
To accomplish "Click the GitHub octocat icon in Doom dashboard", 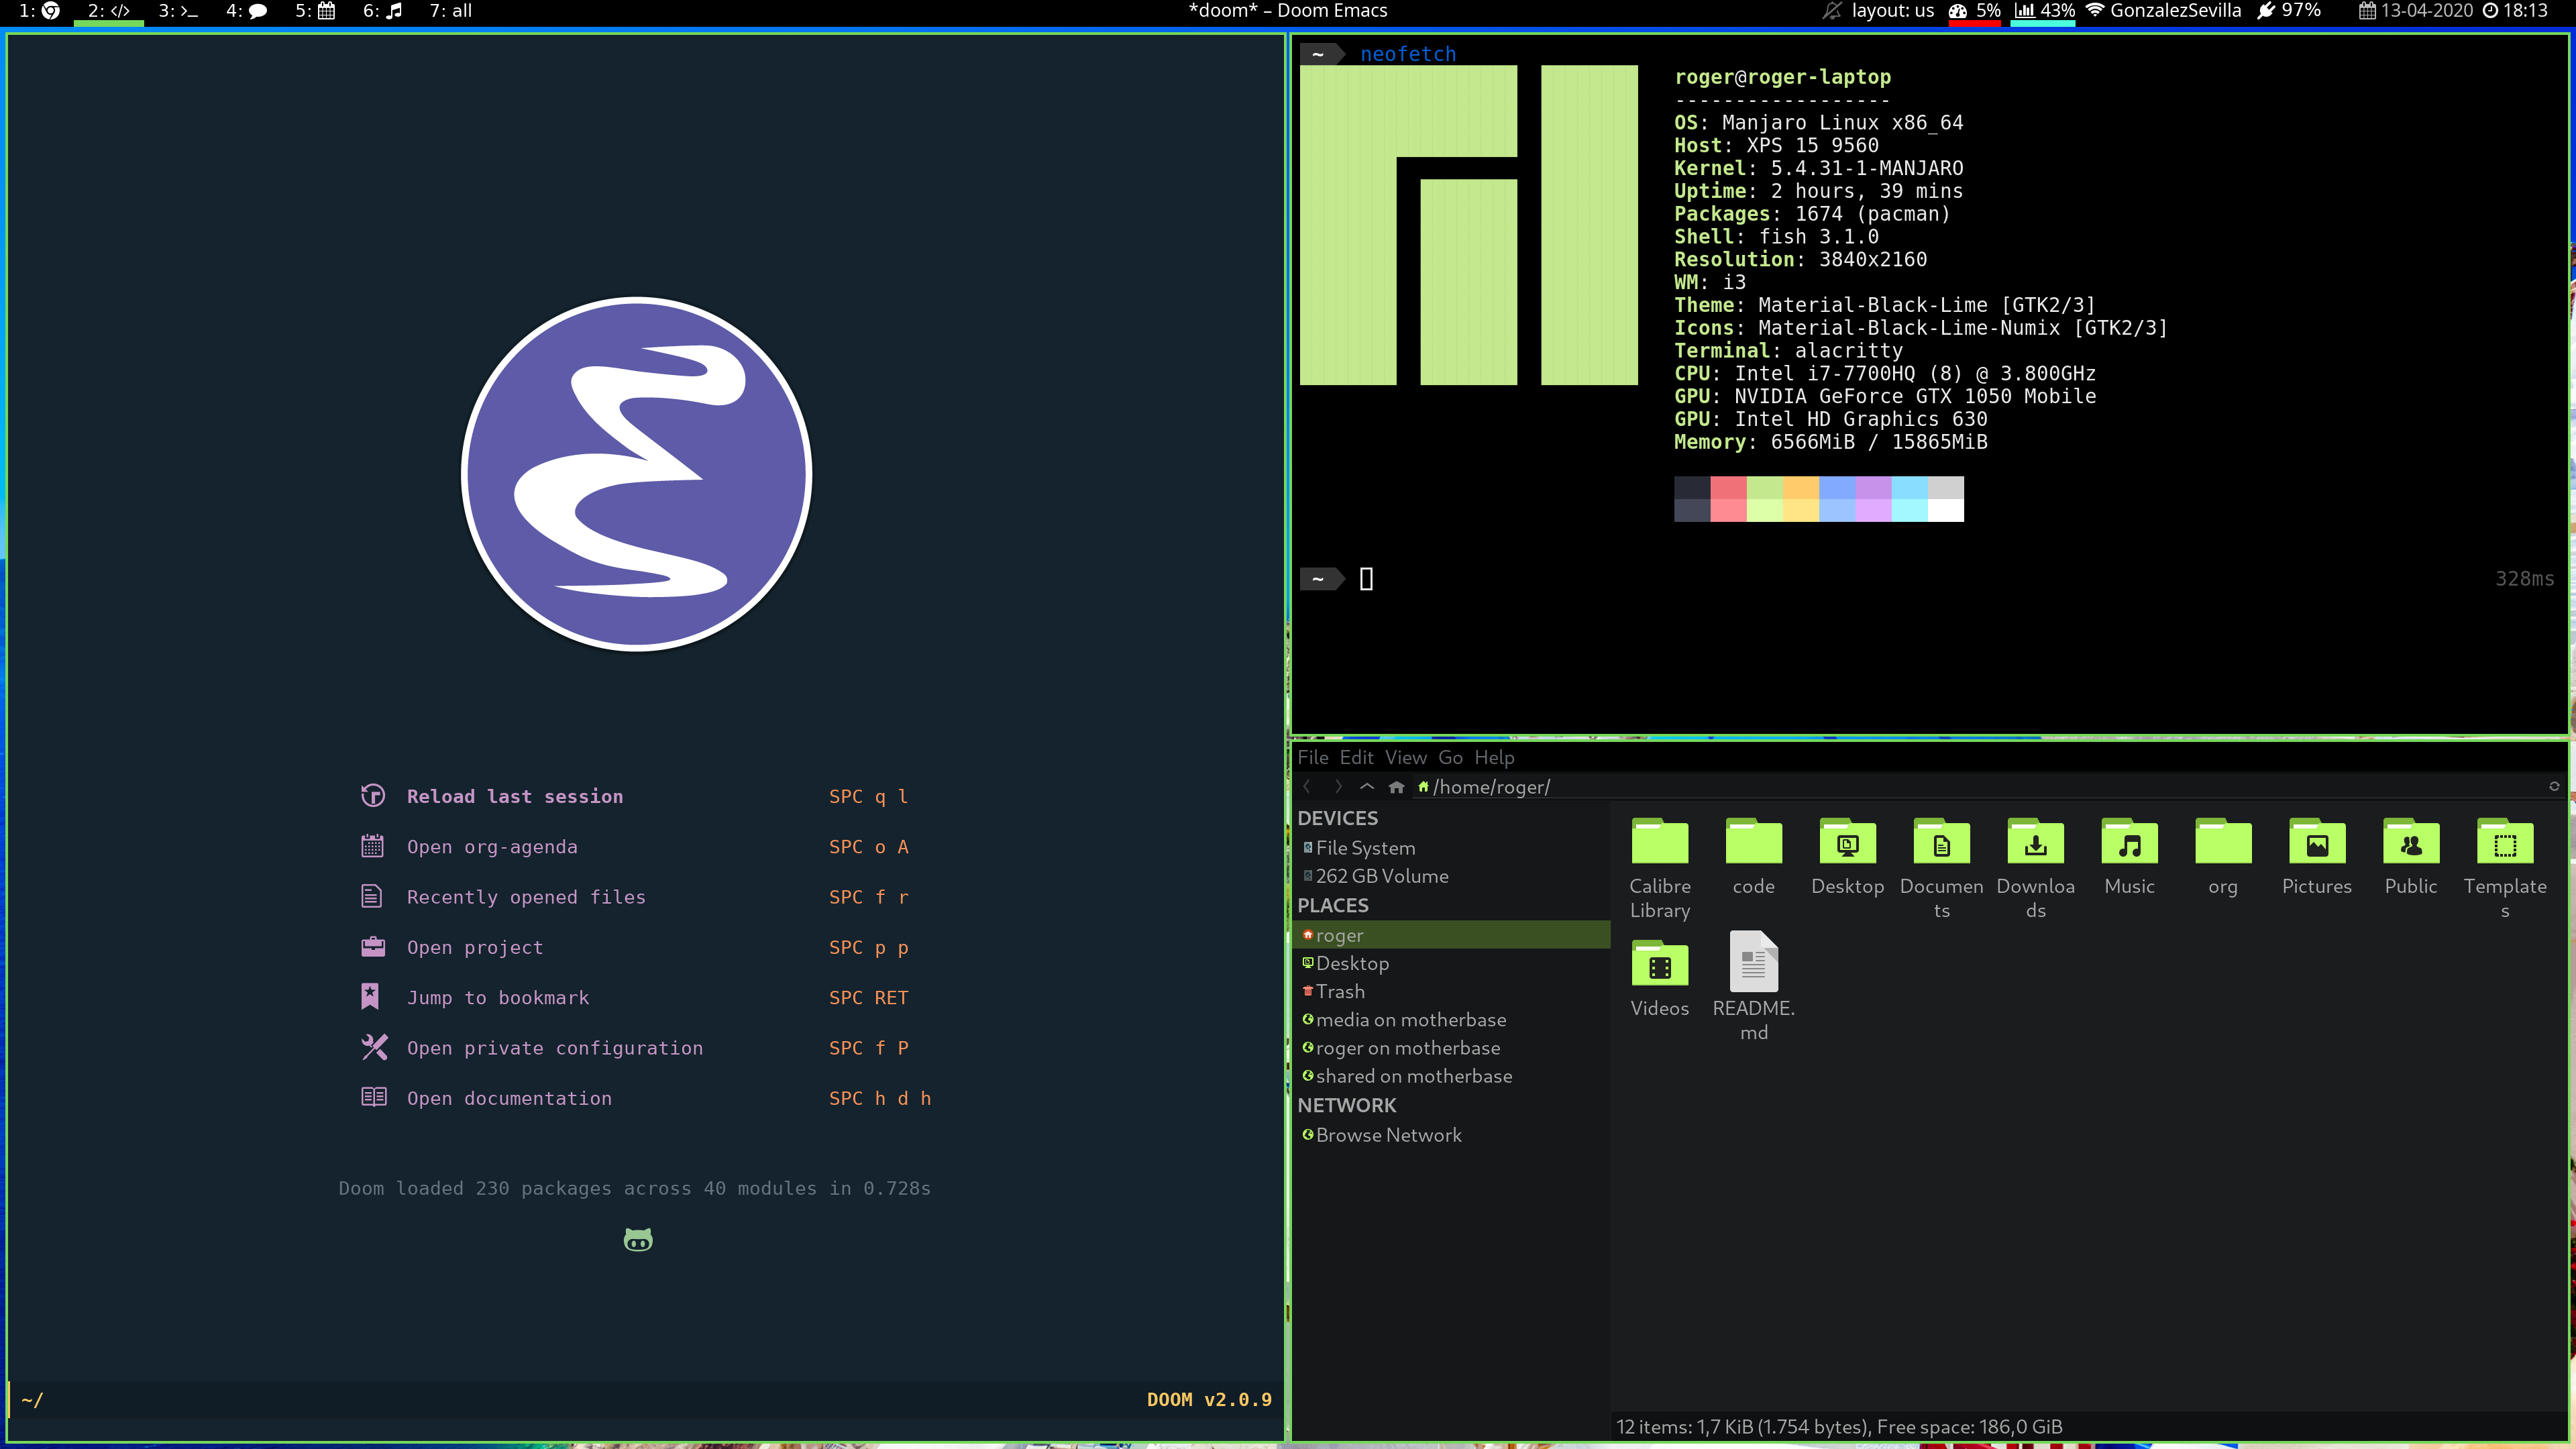I will [638, 1240].
